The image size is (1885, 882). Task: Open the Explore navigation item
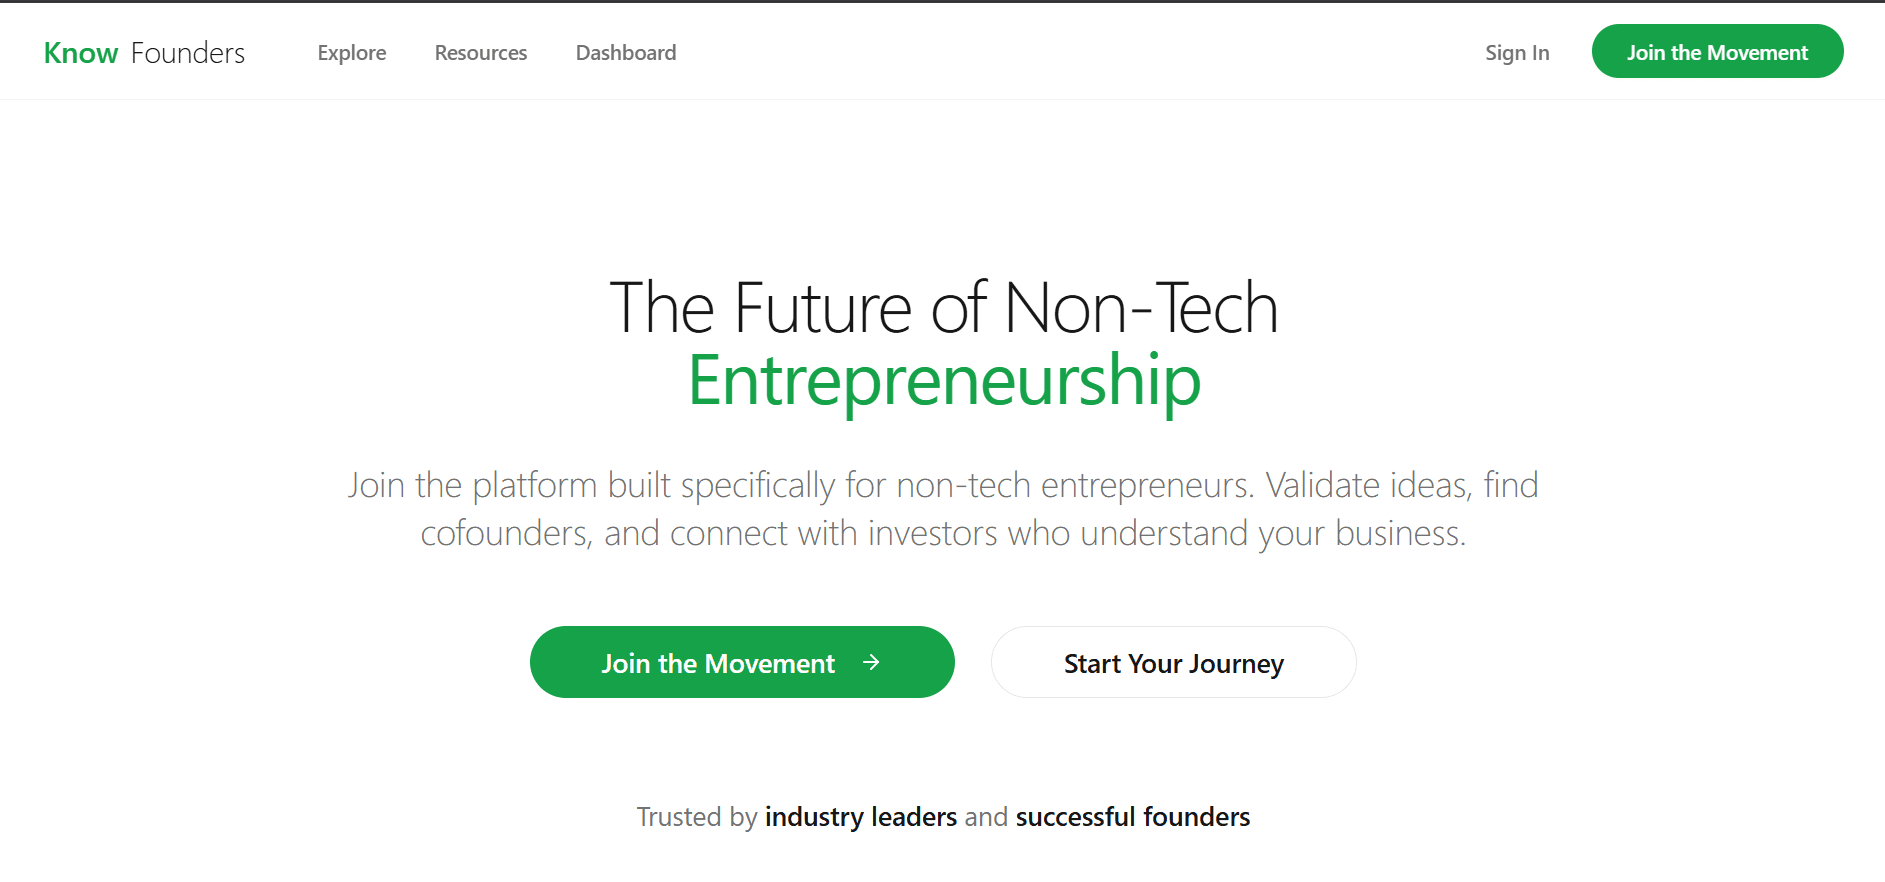(x=351, y=52)
